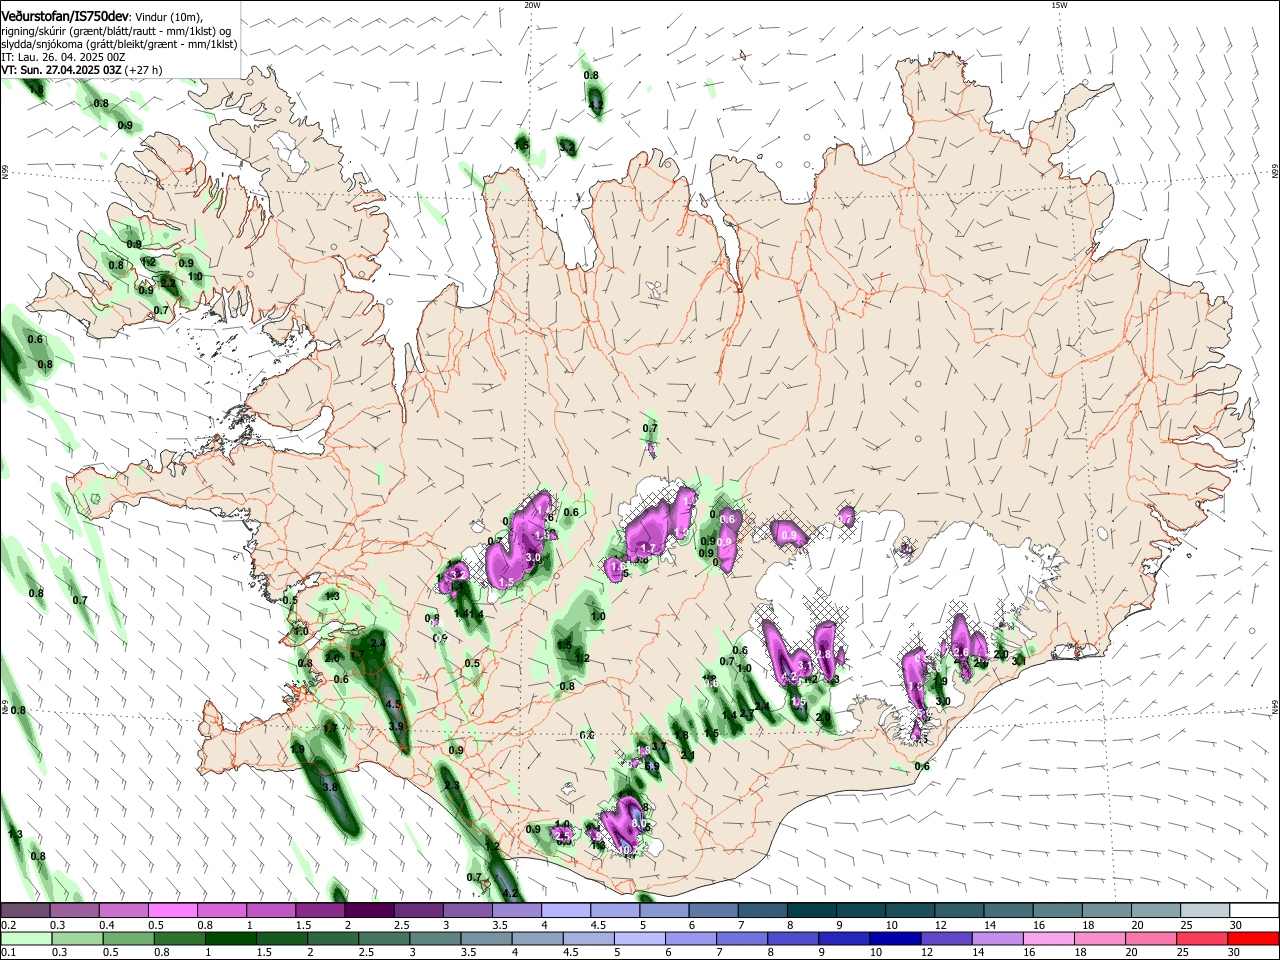Screen dimensions: 1280x960
Task: Pick the white swatch after 30 in the snow legend
Action: pyautogui.click(x=1254, y=911)
